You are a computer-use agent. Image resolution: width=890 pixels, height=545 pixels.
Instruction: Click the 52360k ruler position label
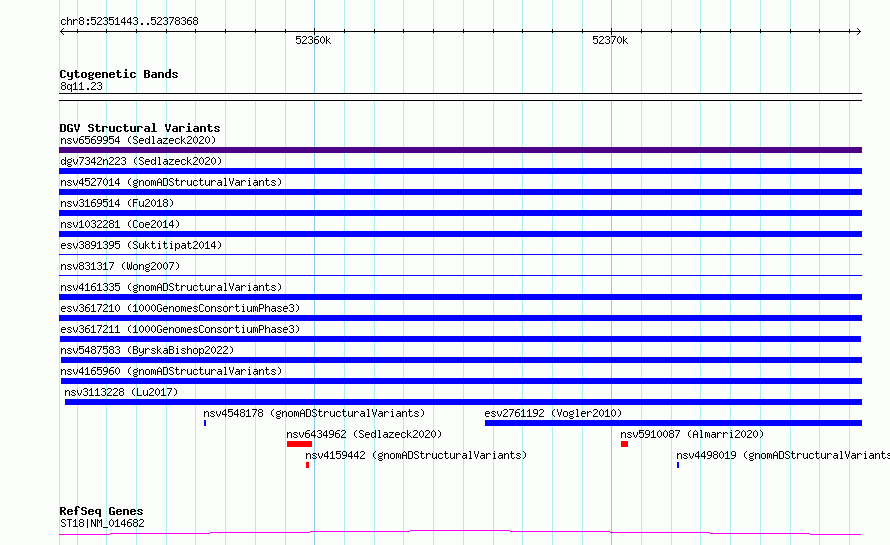point(313,40)
